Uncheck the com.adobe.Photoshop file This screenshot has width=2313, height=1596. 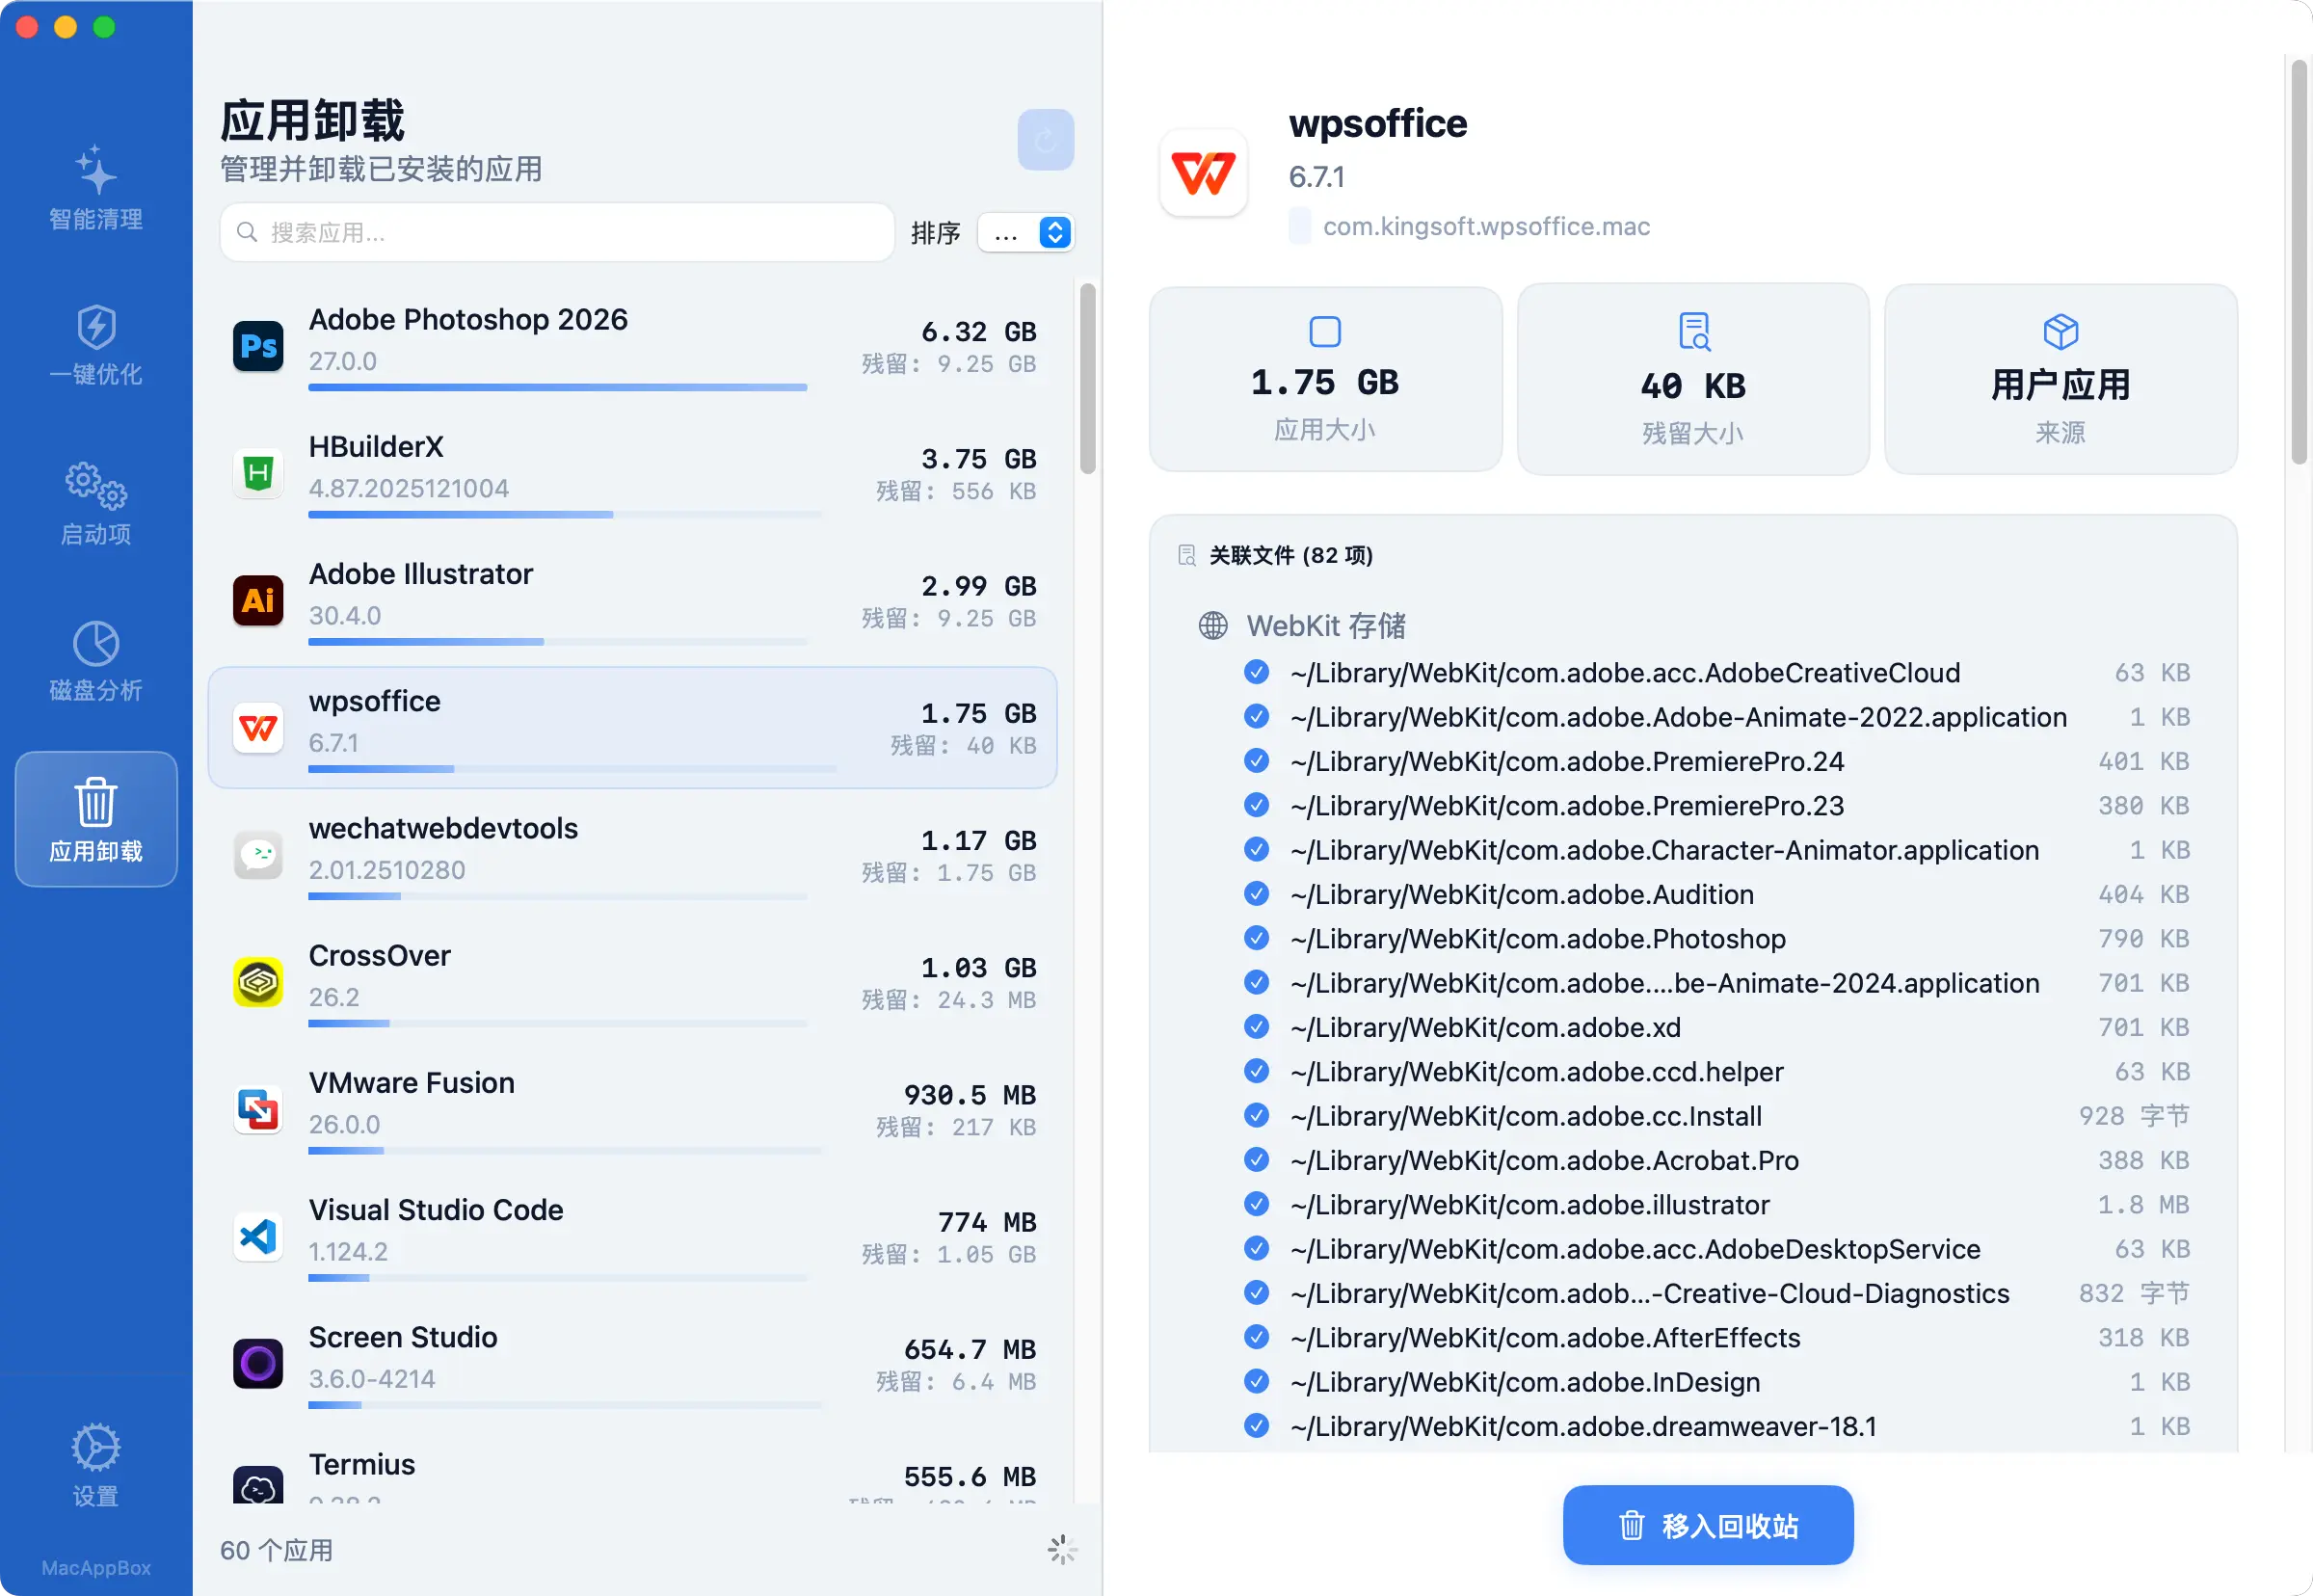click(x=1256, y=938)
